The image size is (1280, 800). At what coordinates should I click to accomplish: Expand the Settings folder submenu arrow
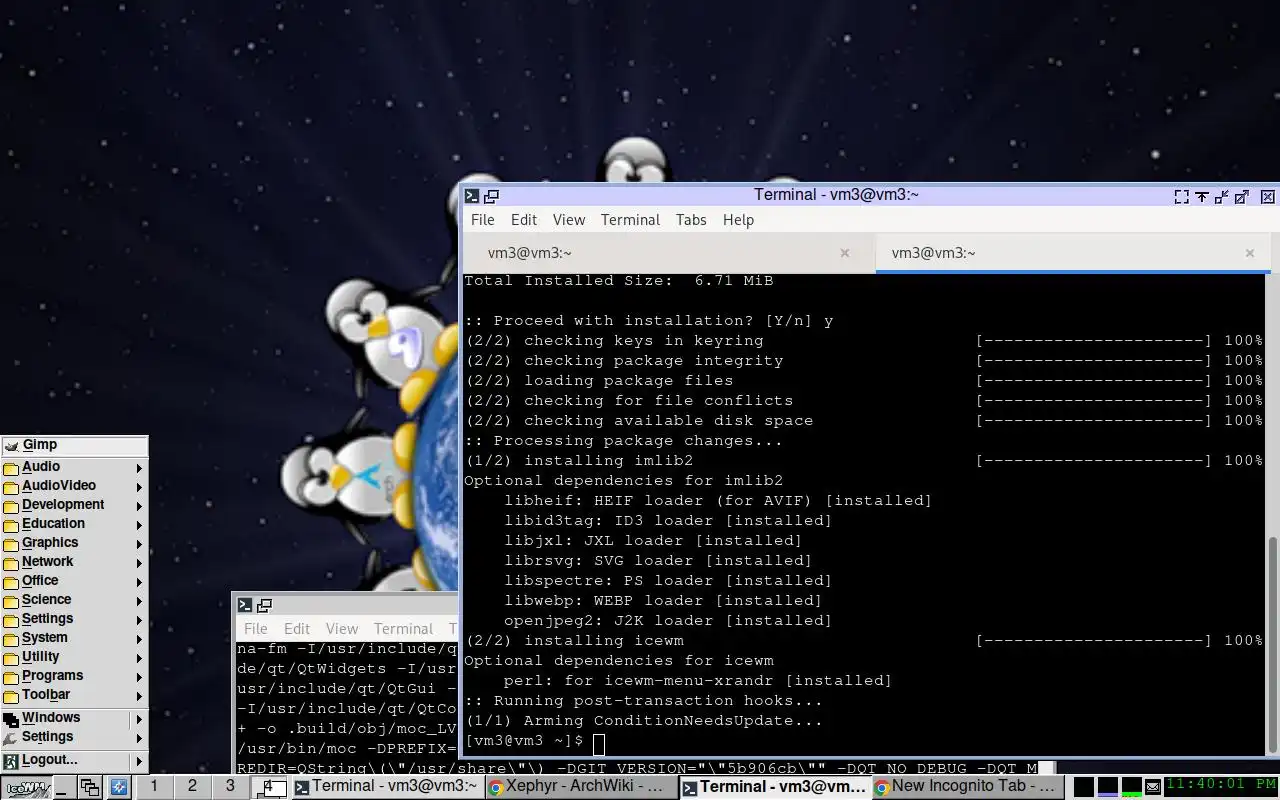(139, 620)
